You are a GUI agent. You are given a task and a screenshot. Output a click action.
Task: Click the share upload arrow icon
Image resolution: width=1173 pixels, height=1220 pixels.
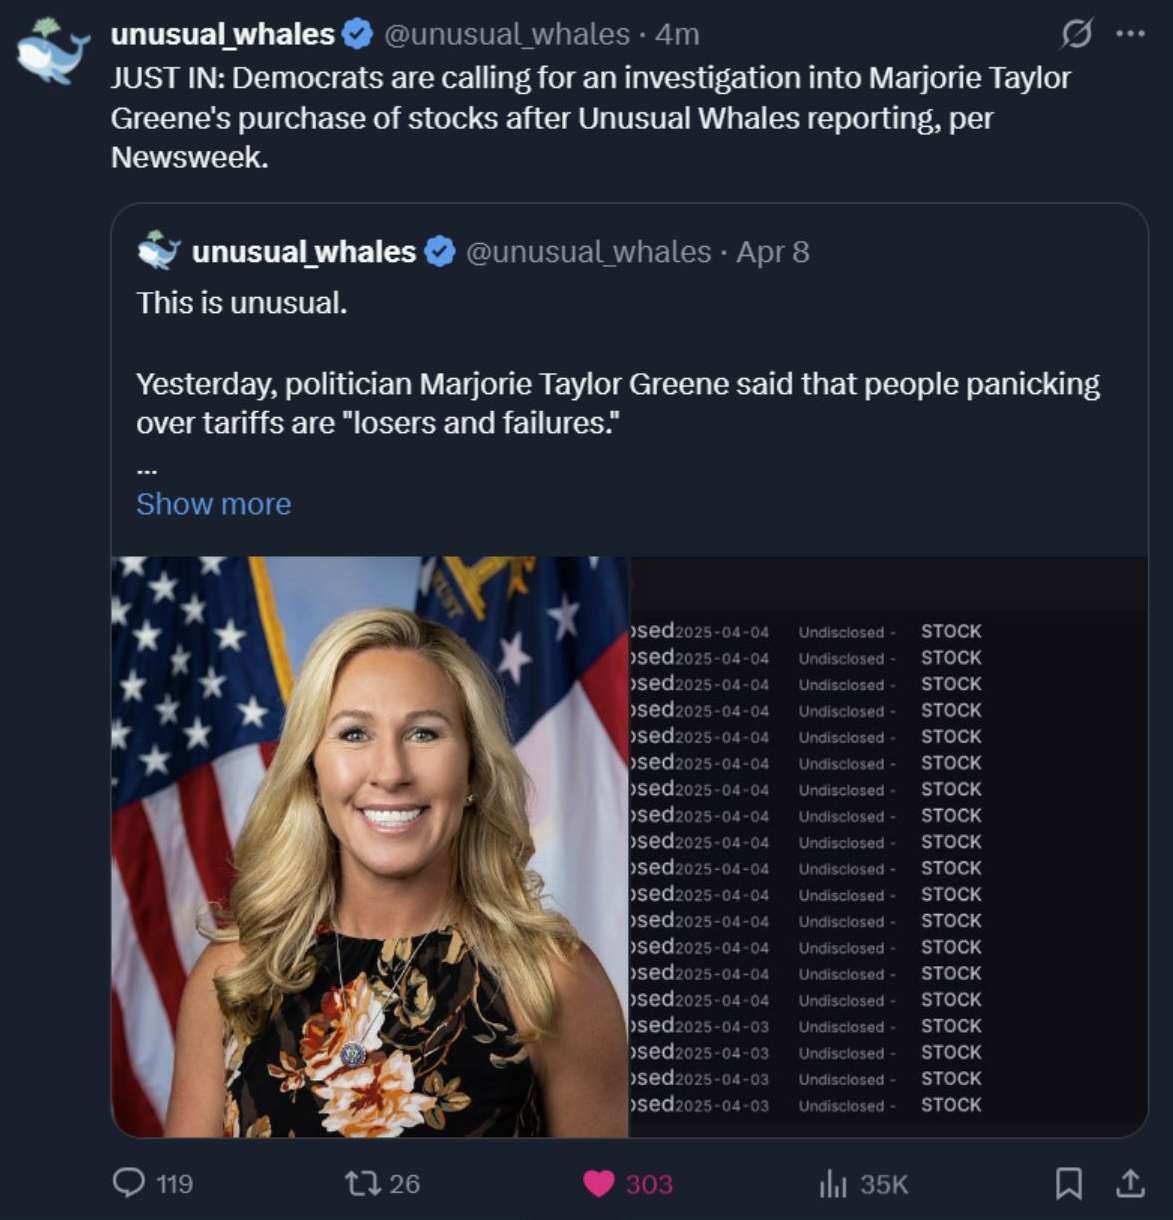click(1130, 1184)
